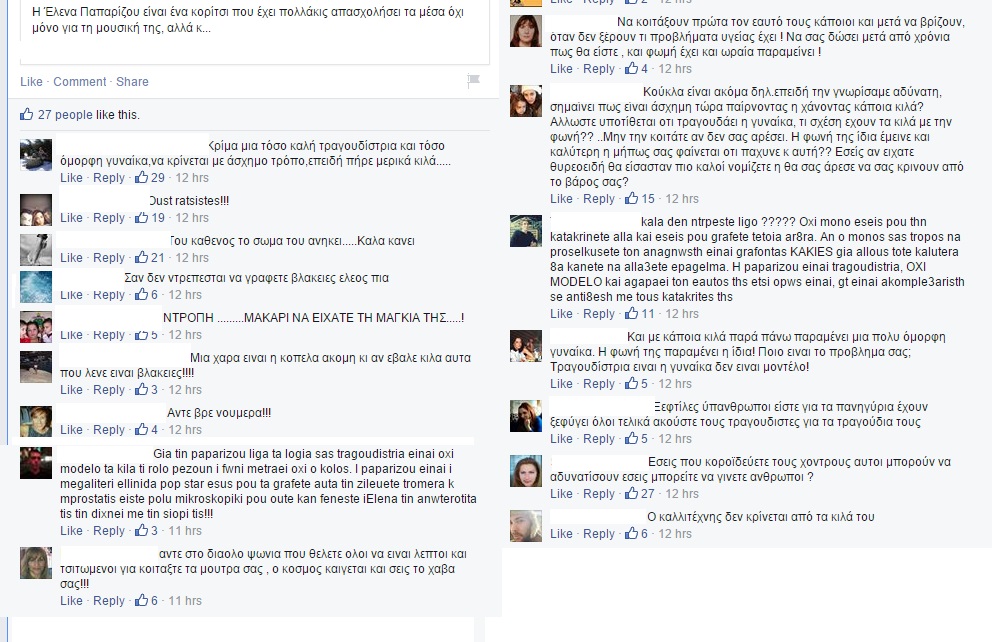The width and height of the screenshot is (993, 642).
Task: Click the thumbs-up icon showing 29 likes
Action: coord(141,177)
